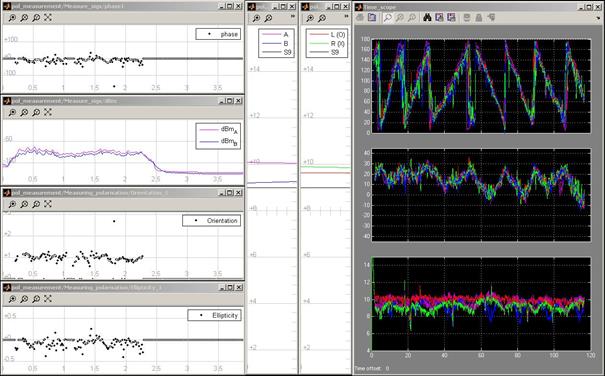This screenshot has height=376, width=605.
Task: Select the Orientation legend box
Action: [x=211, y=221]
